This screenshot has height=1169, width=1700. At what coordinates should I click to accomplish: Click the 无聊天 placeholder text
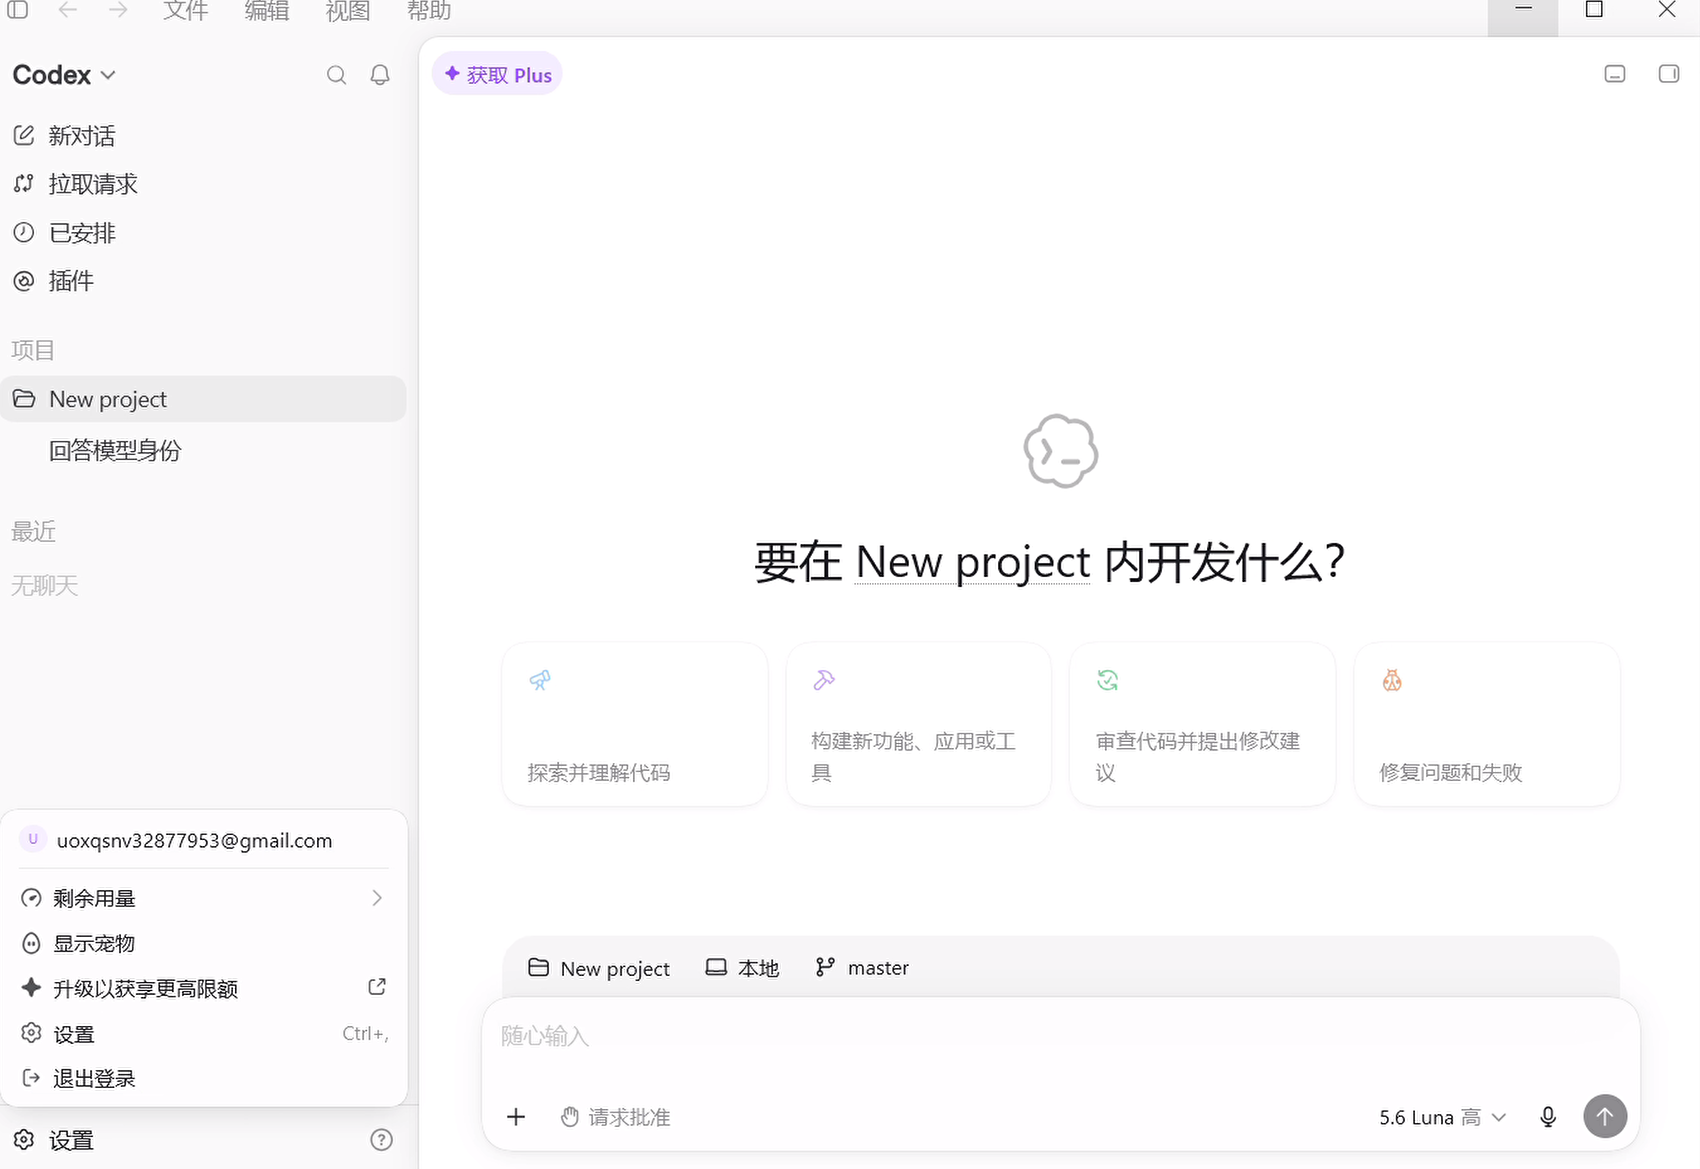(44, 586)
